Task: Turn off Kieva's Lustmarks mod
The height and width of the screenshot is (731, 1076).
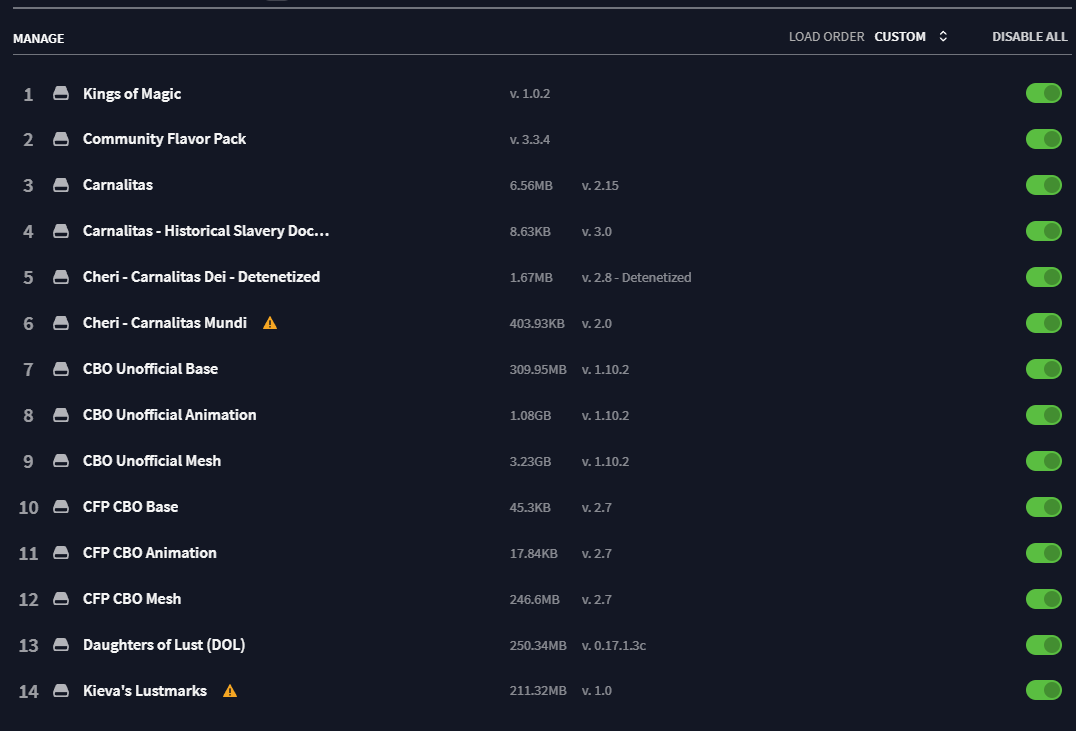Action: pyautogui.click(x=1044, y=690)
